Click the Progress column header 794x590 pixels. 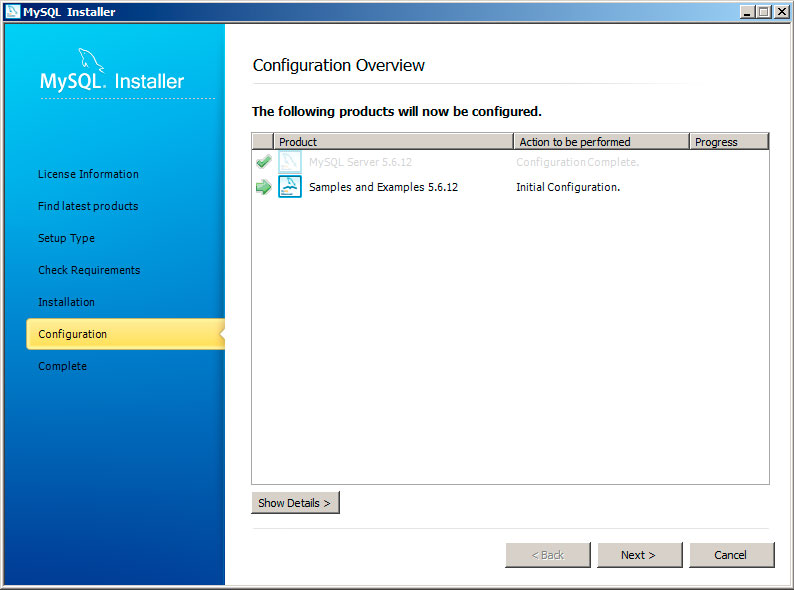point(729,142)
